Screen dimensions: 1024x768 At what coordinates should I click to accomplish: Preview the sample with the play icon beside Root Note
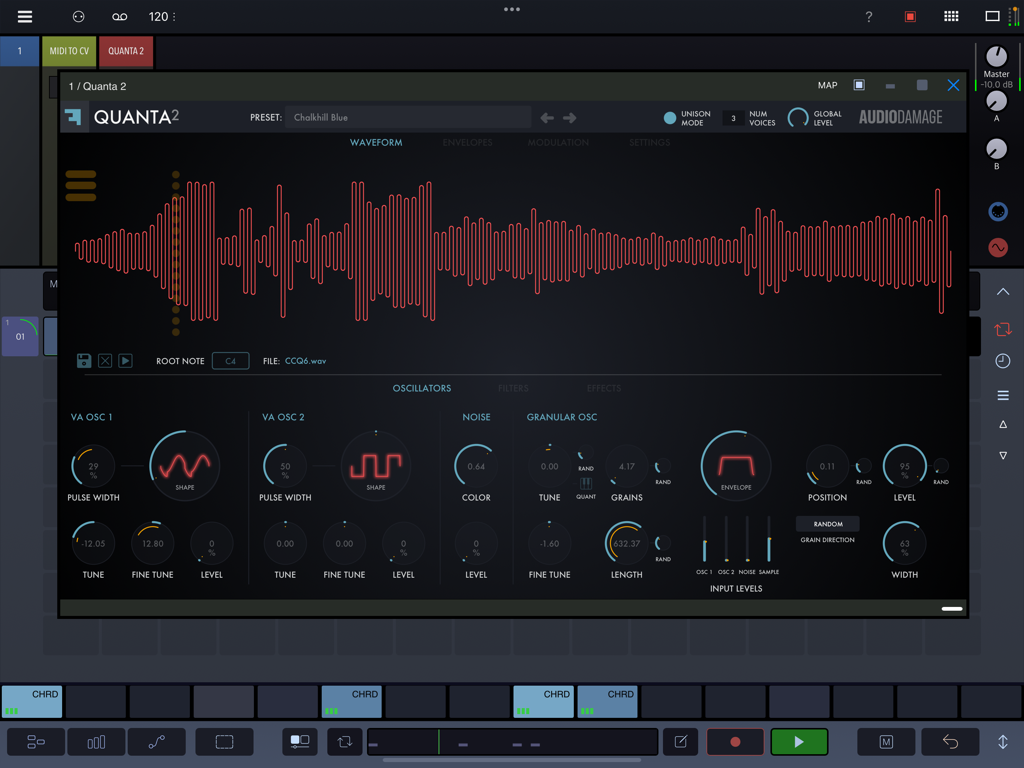pos(125,360)
